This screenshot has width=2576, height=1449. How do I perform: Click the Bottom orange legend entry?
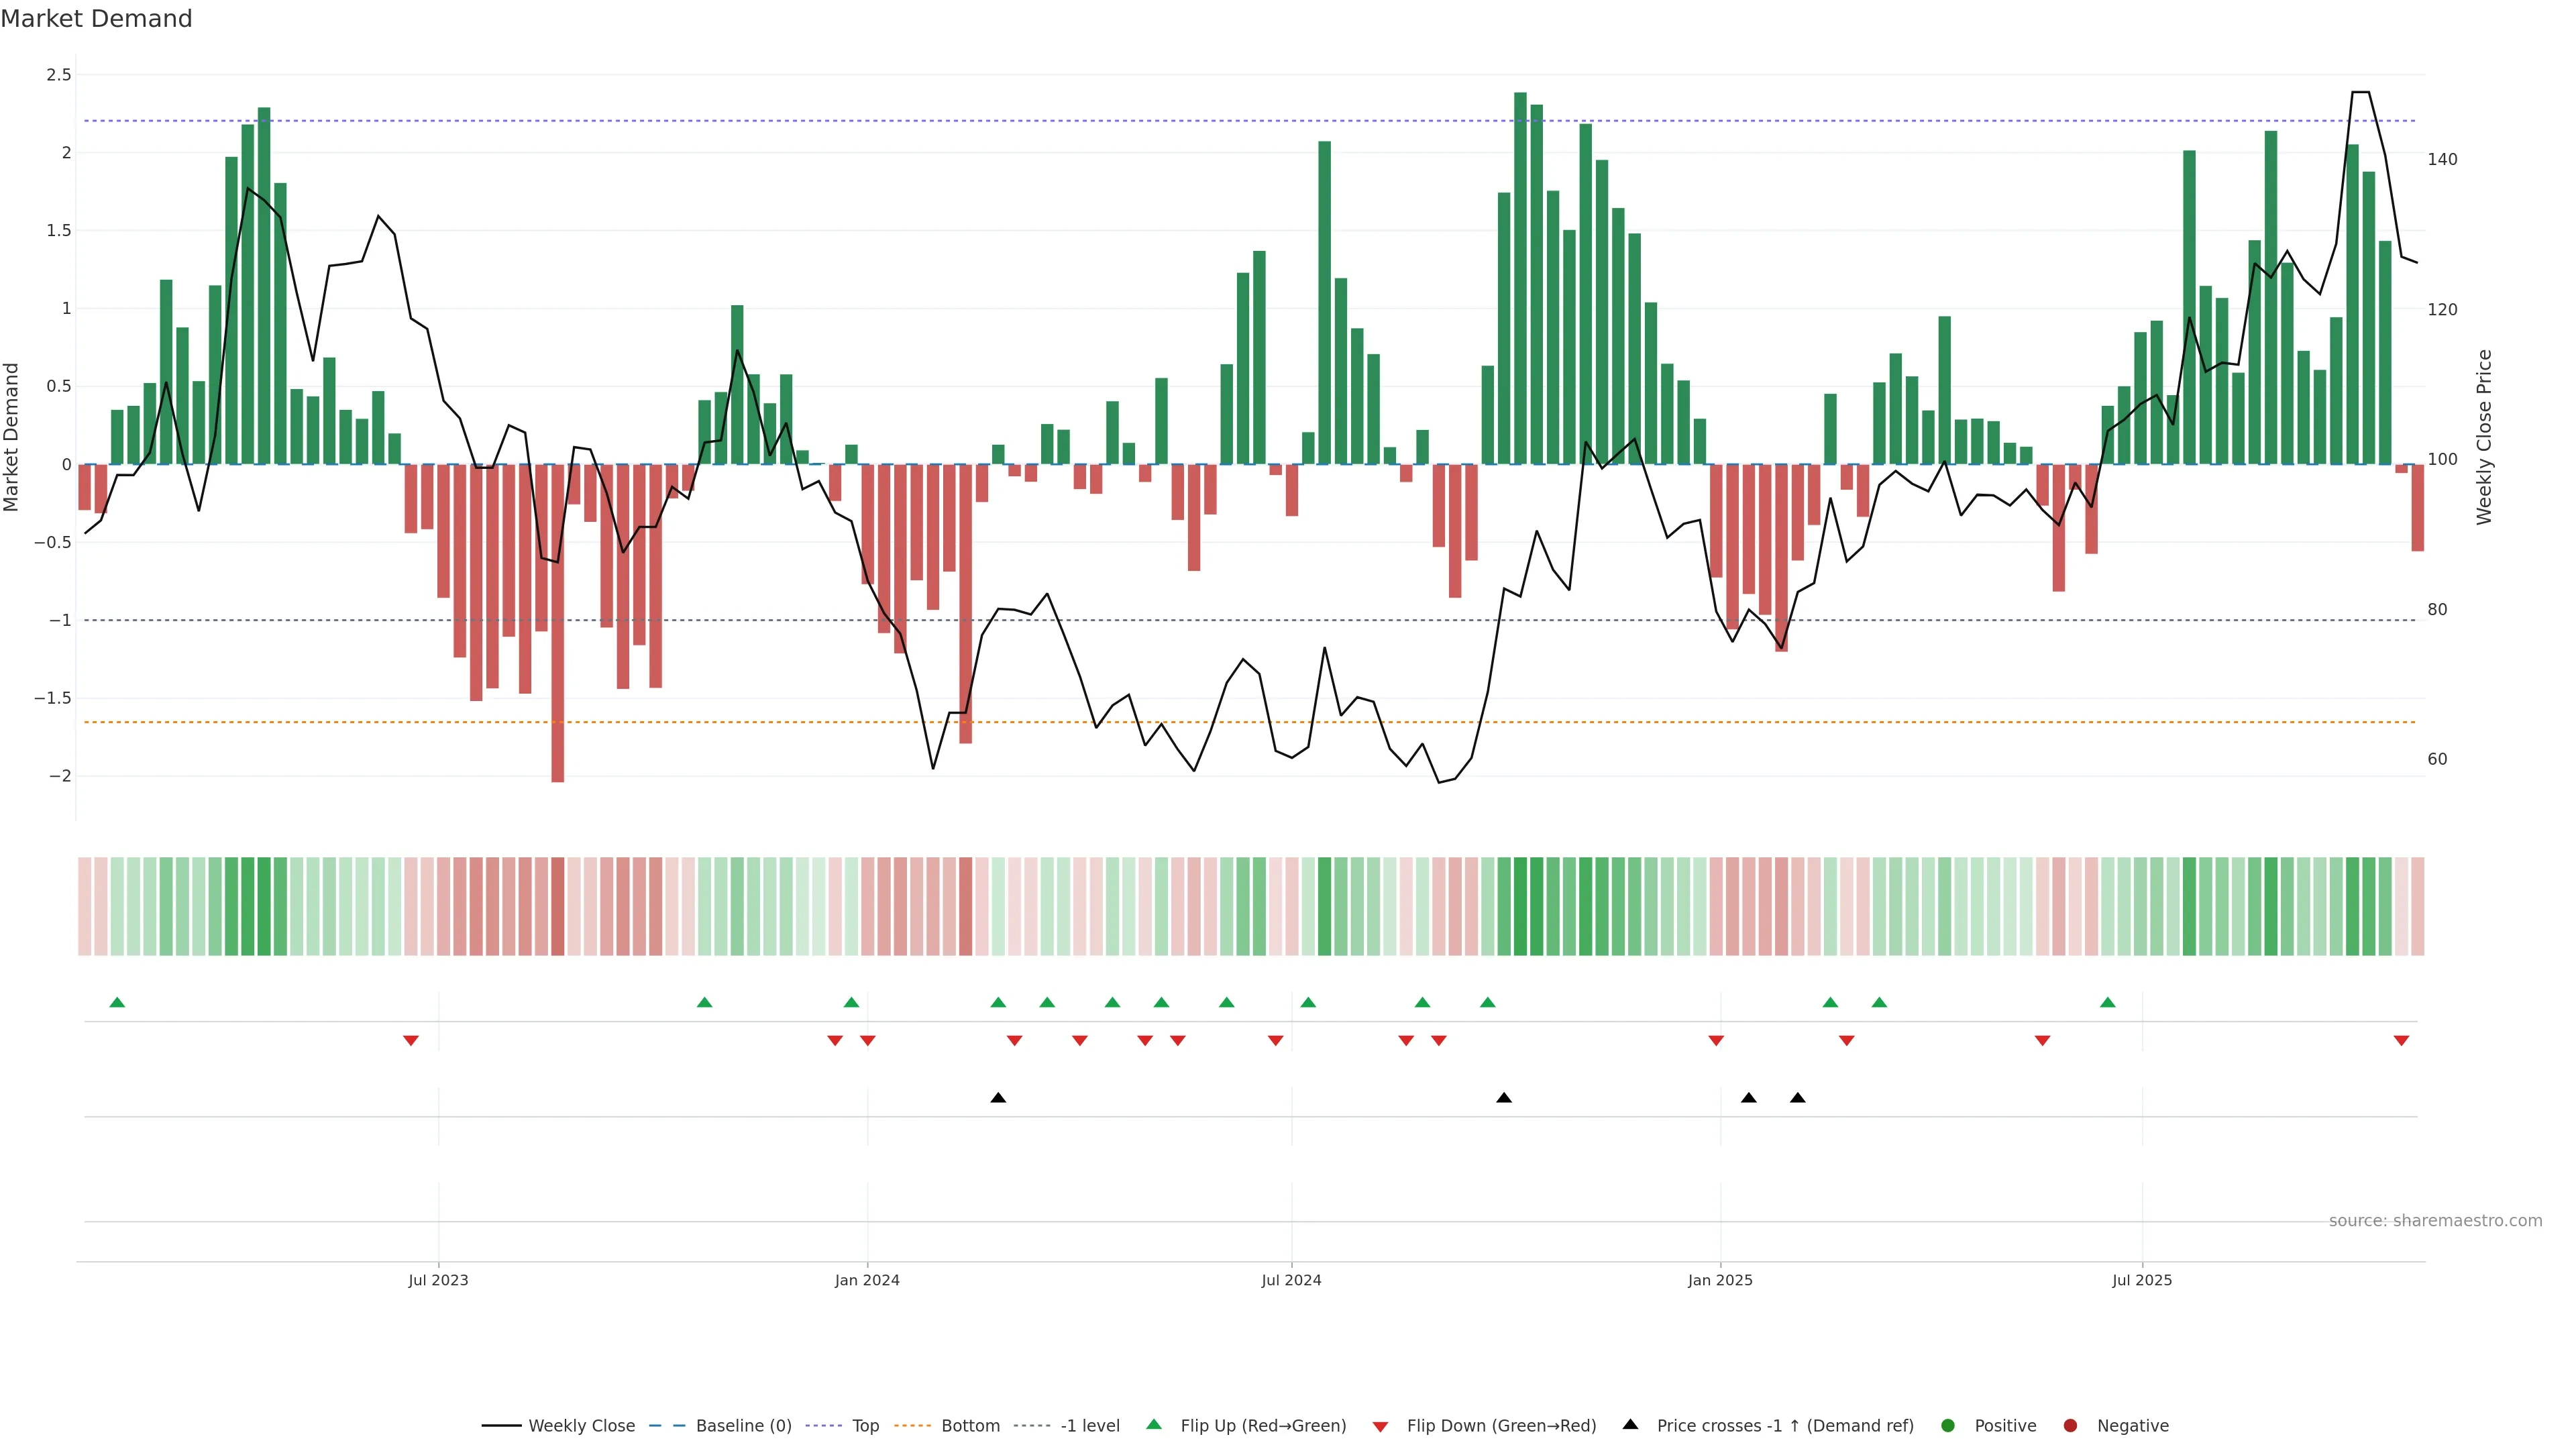point(969,1426)
